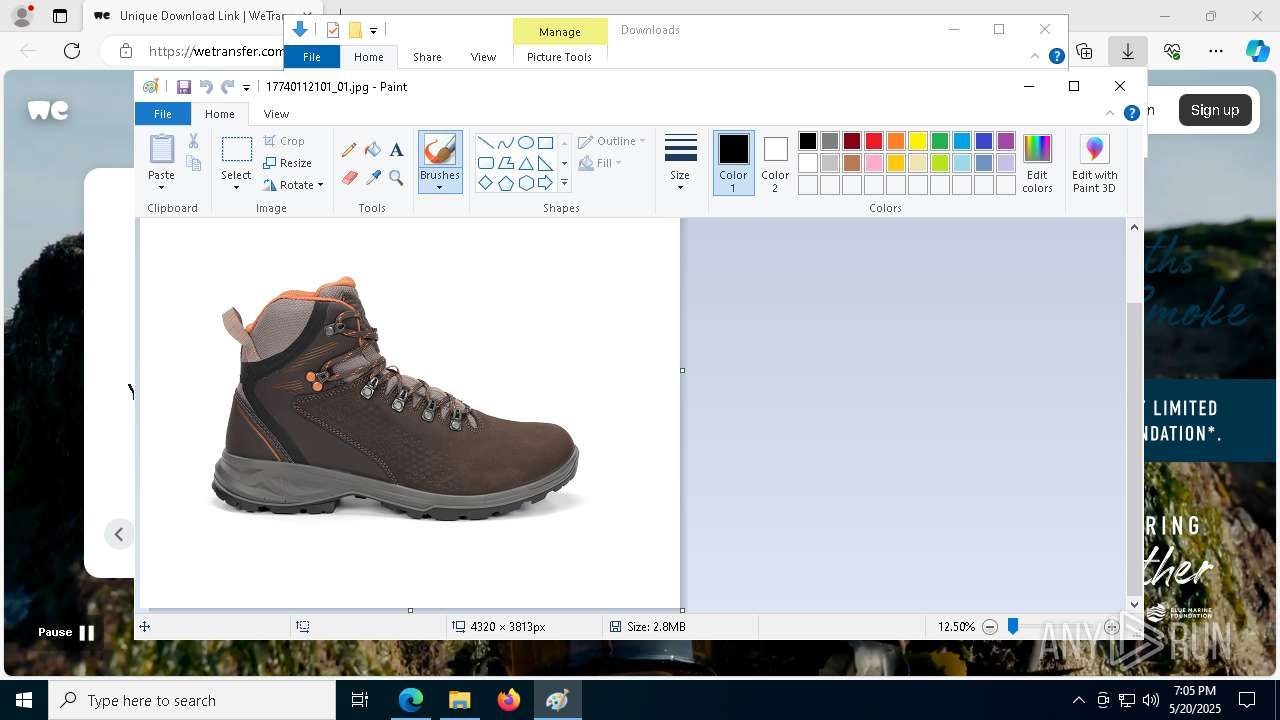This screenshot has height=720, width=1280.
Task: Choose the Diamond shape
Action: pyautogui.click(x=485, y=183)
